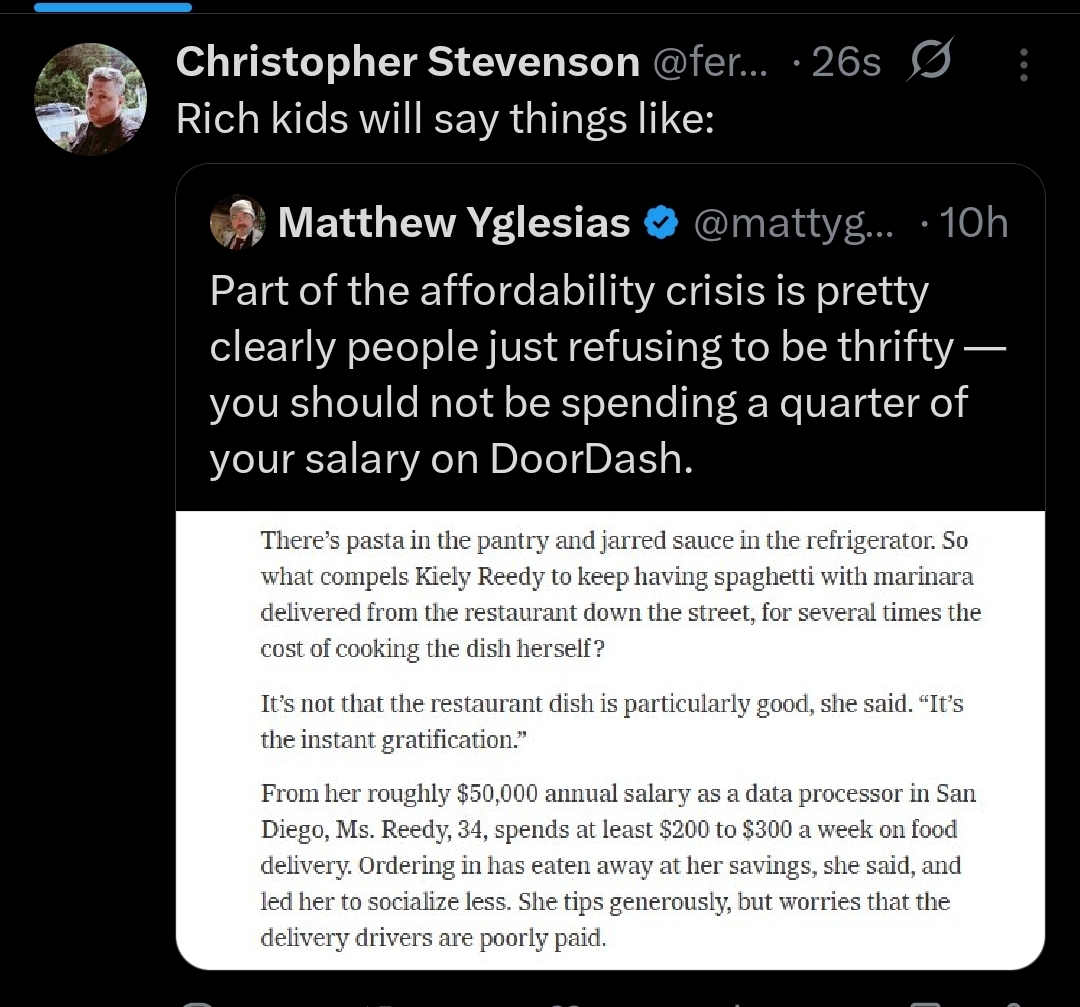Open the article screenshot image

pos(610,740)
